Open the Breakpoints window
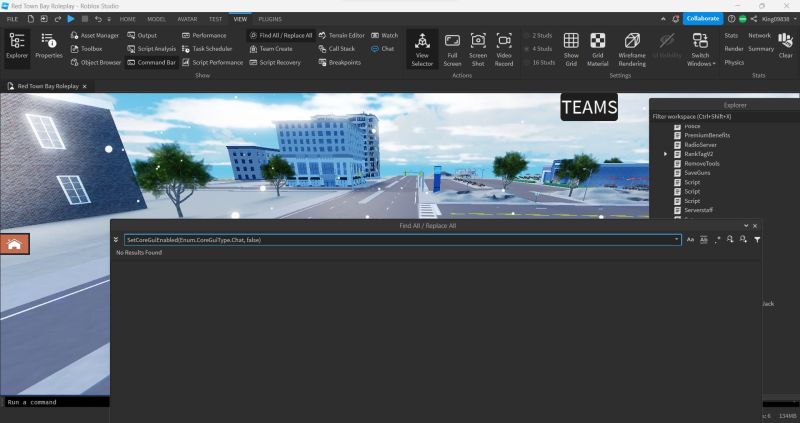800x423 pixels. point(339,63)
